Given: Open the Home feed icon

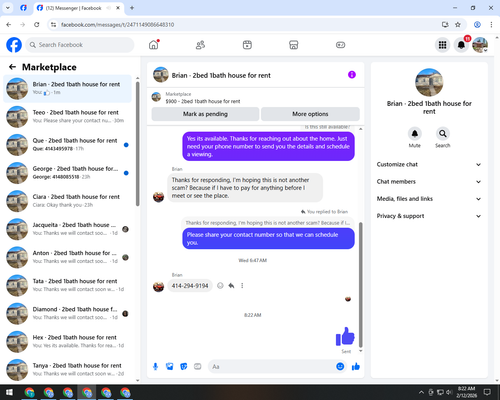Looking at the screenshot, I should point(154,45).
